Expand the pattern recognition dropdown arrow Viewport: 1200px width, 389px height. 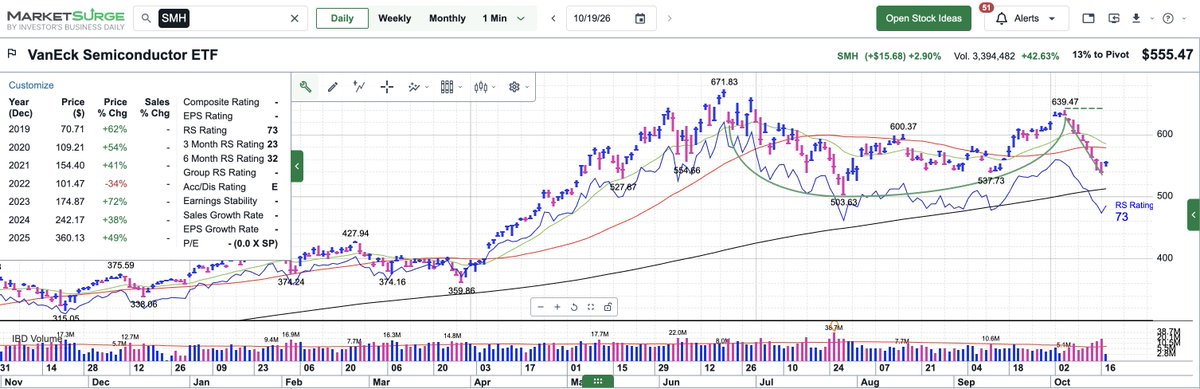pyautogui.click(x=427, y=87)
